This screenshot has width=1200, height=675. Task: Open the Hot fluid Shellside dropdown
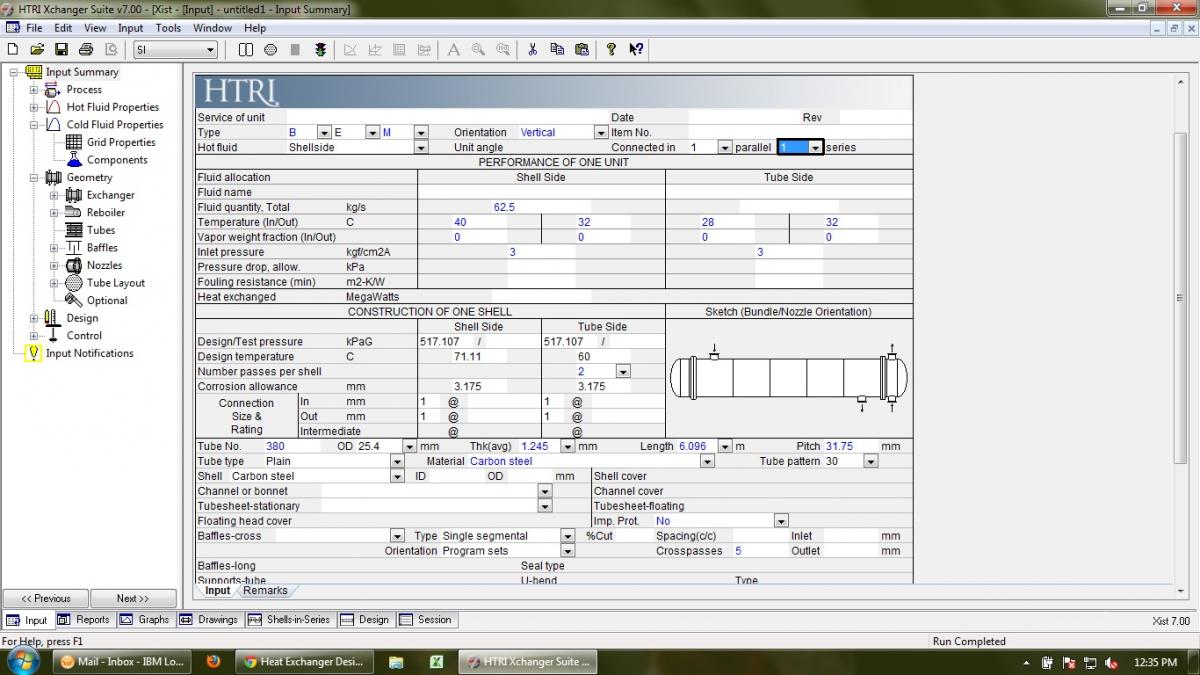421,147
